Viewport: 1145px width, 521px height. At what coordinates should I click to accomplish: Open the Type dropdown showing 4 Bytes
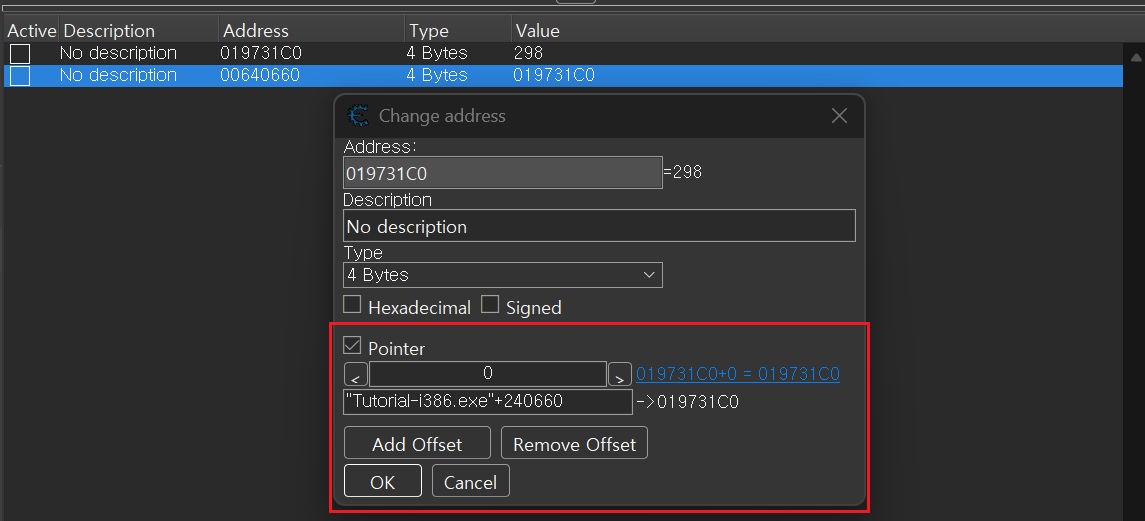click(502, 275)
